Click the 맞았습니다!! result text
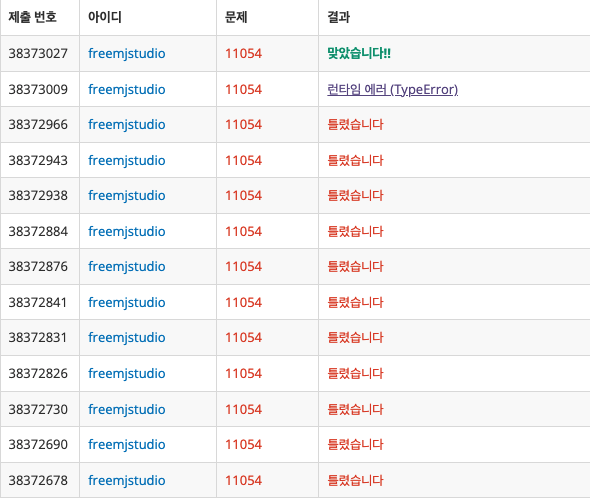Viewport: 590px width, 503px height. [359, 53]
